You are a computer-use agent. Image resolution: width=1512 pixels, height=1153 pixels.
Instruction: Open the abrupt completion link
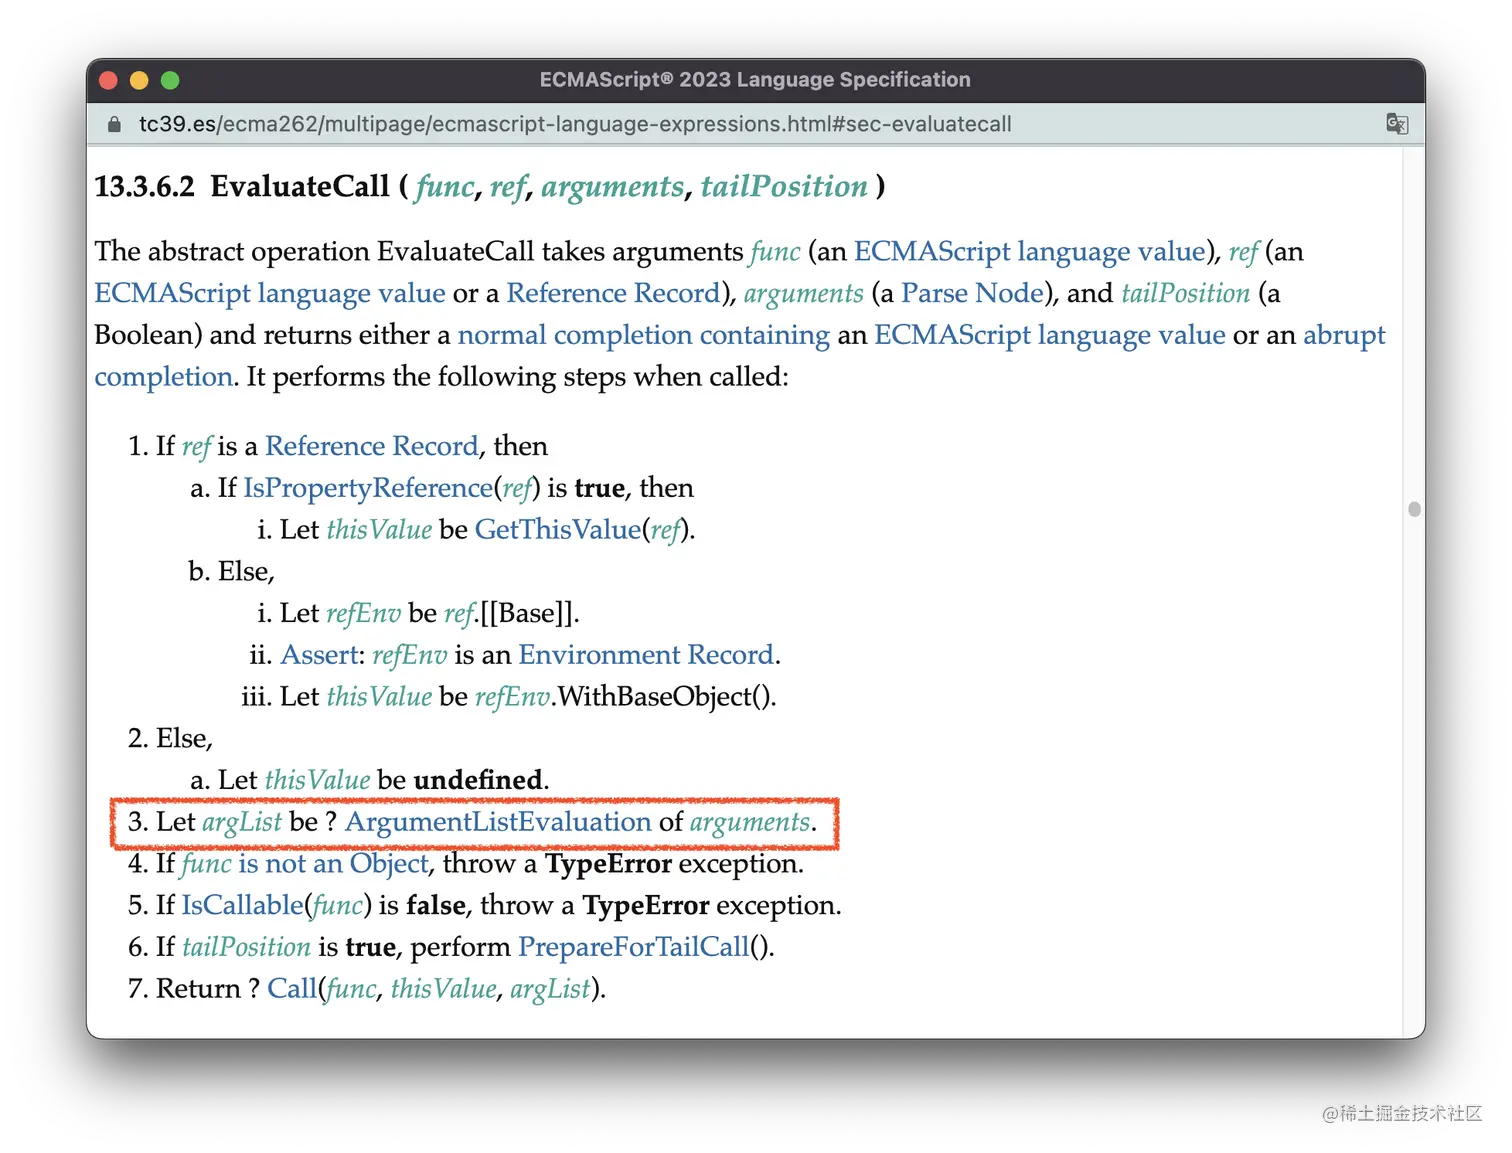coord(1344,335)
